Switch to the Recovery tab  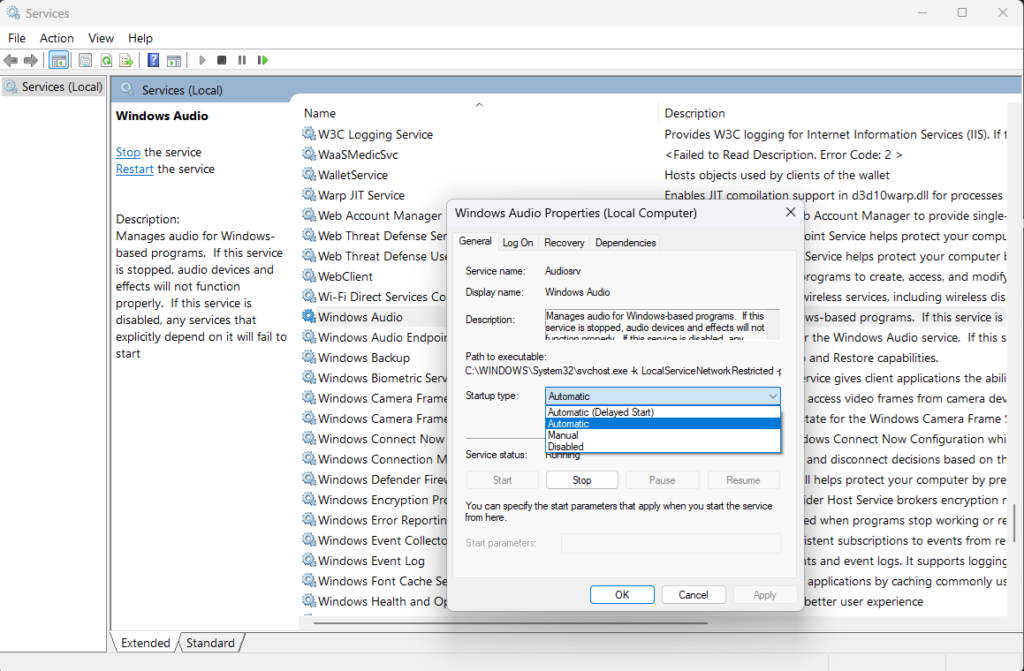564,242
